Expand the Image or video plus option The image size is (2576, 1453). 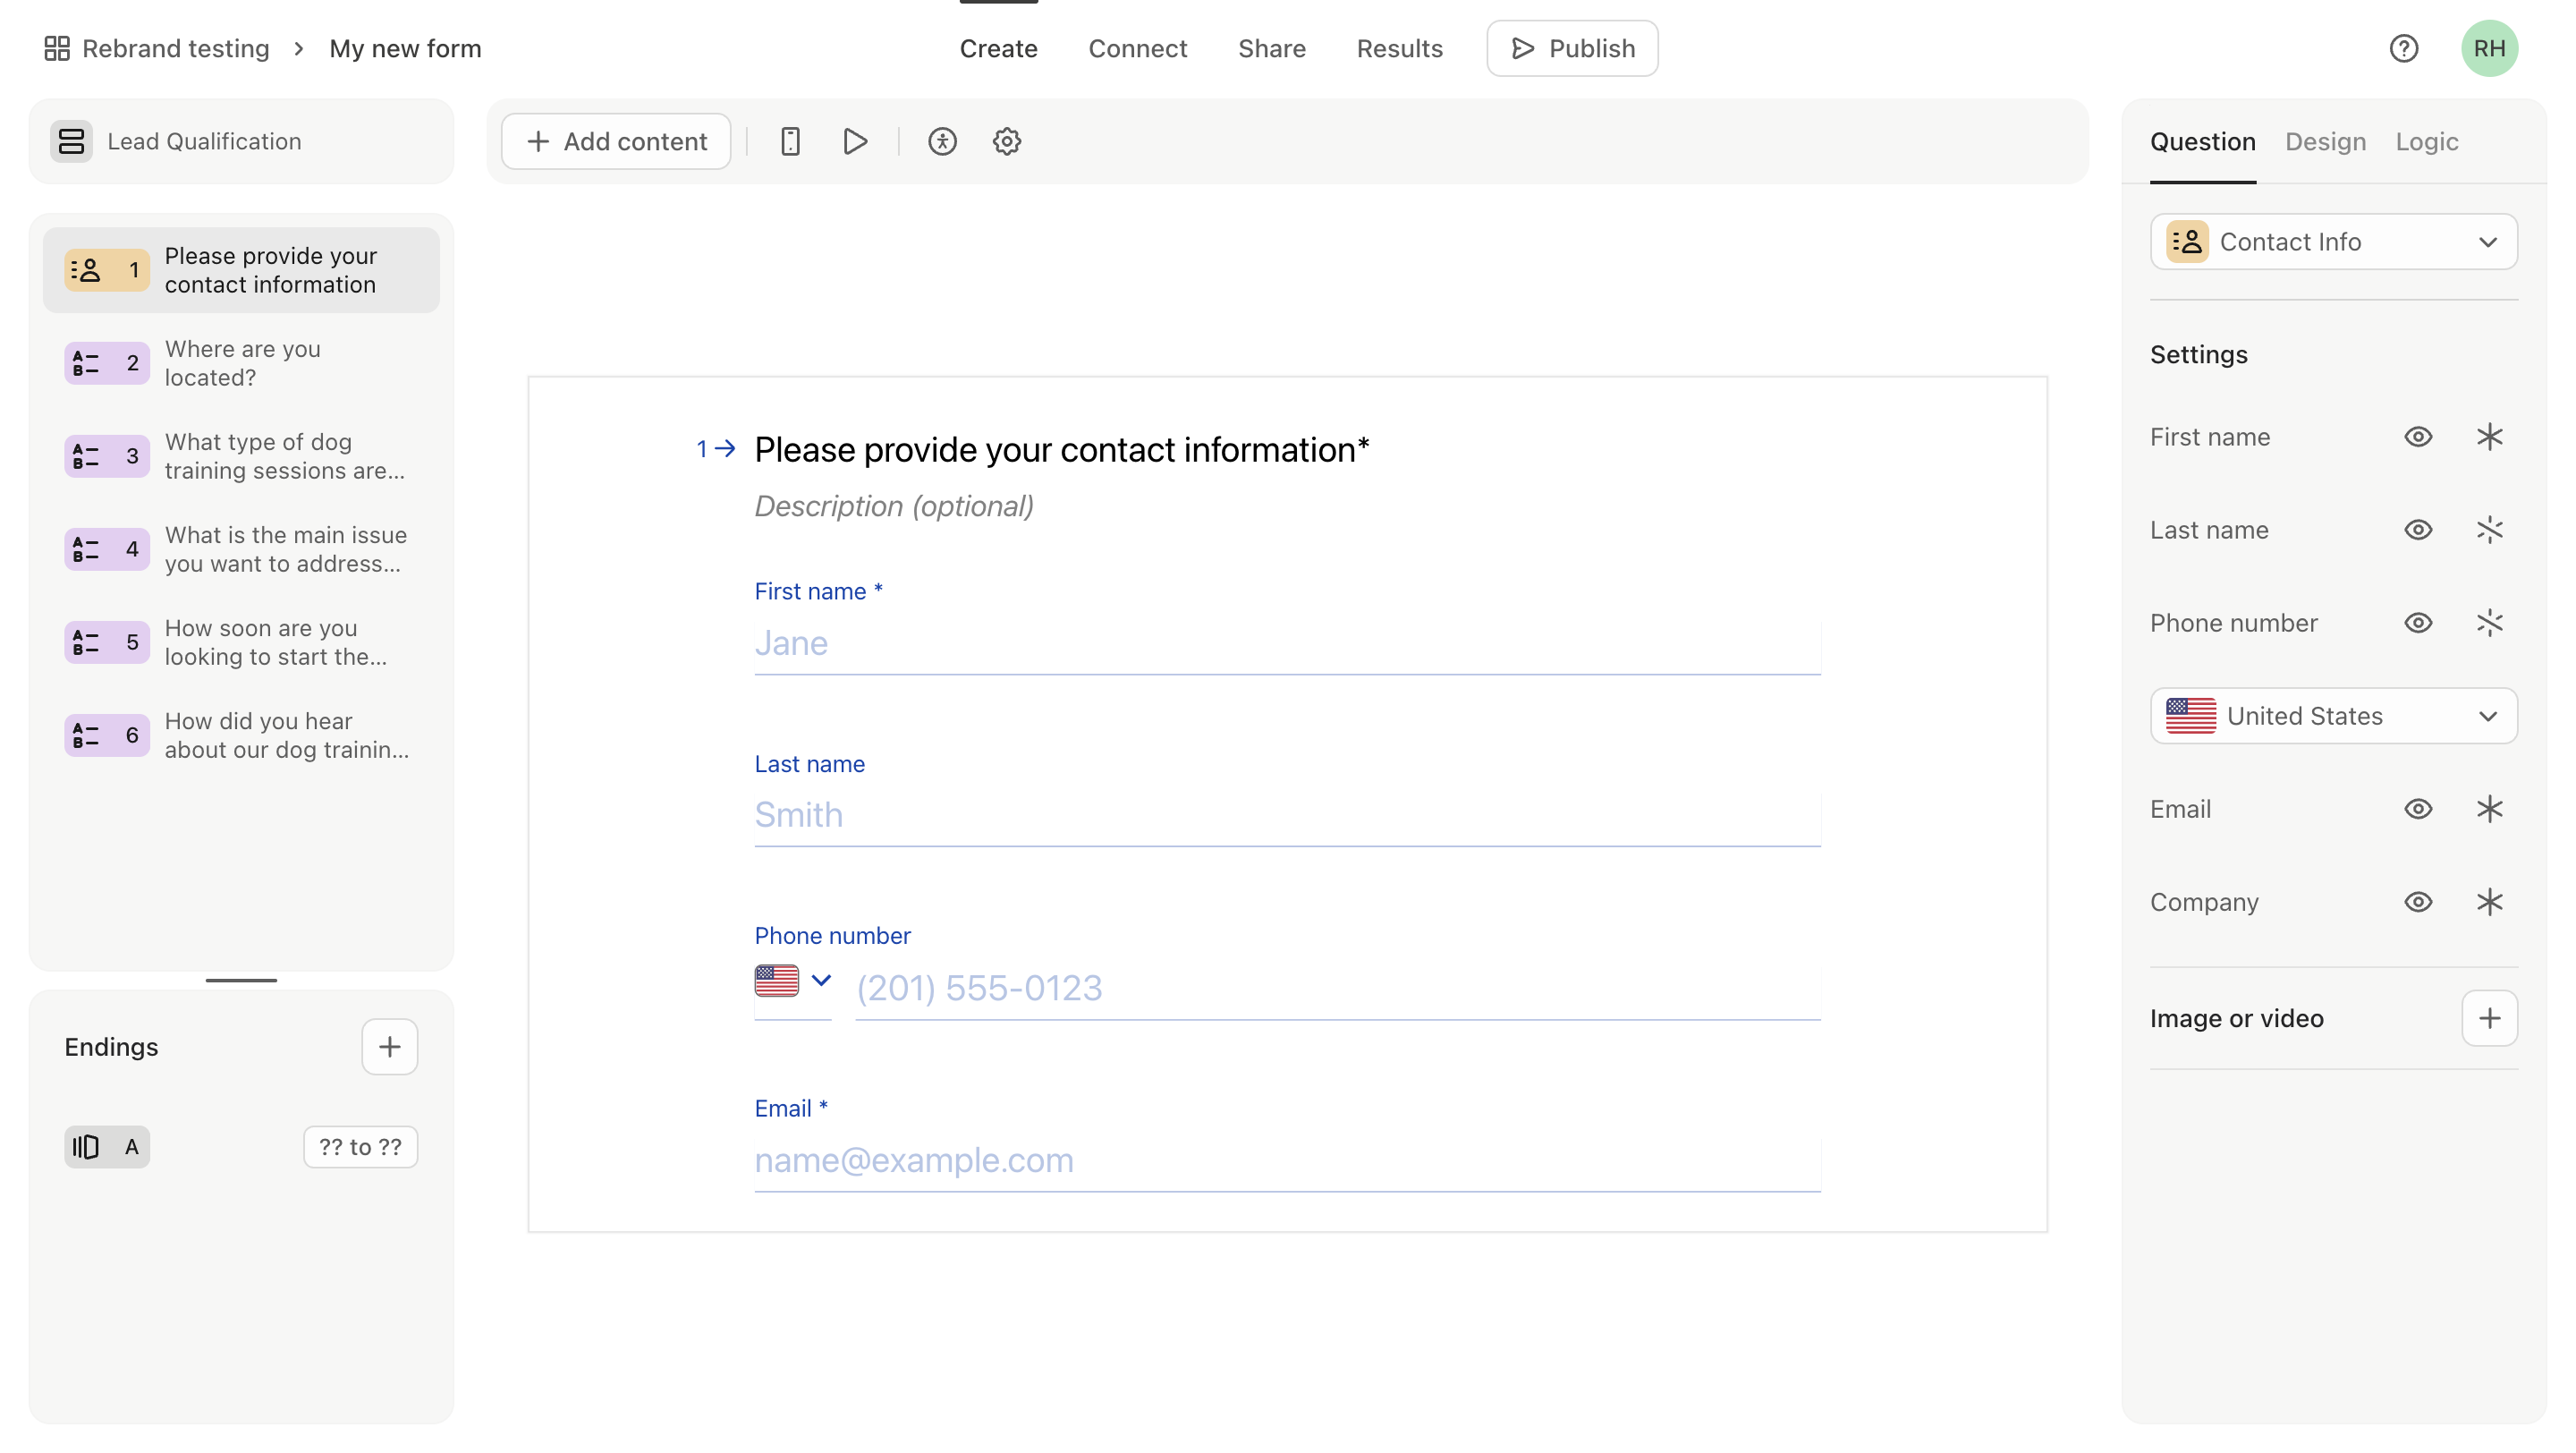pyautogui.click(x=2489, y=1017)
